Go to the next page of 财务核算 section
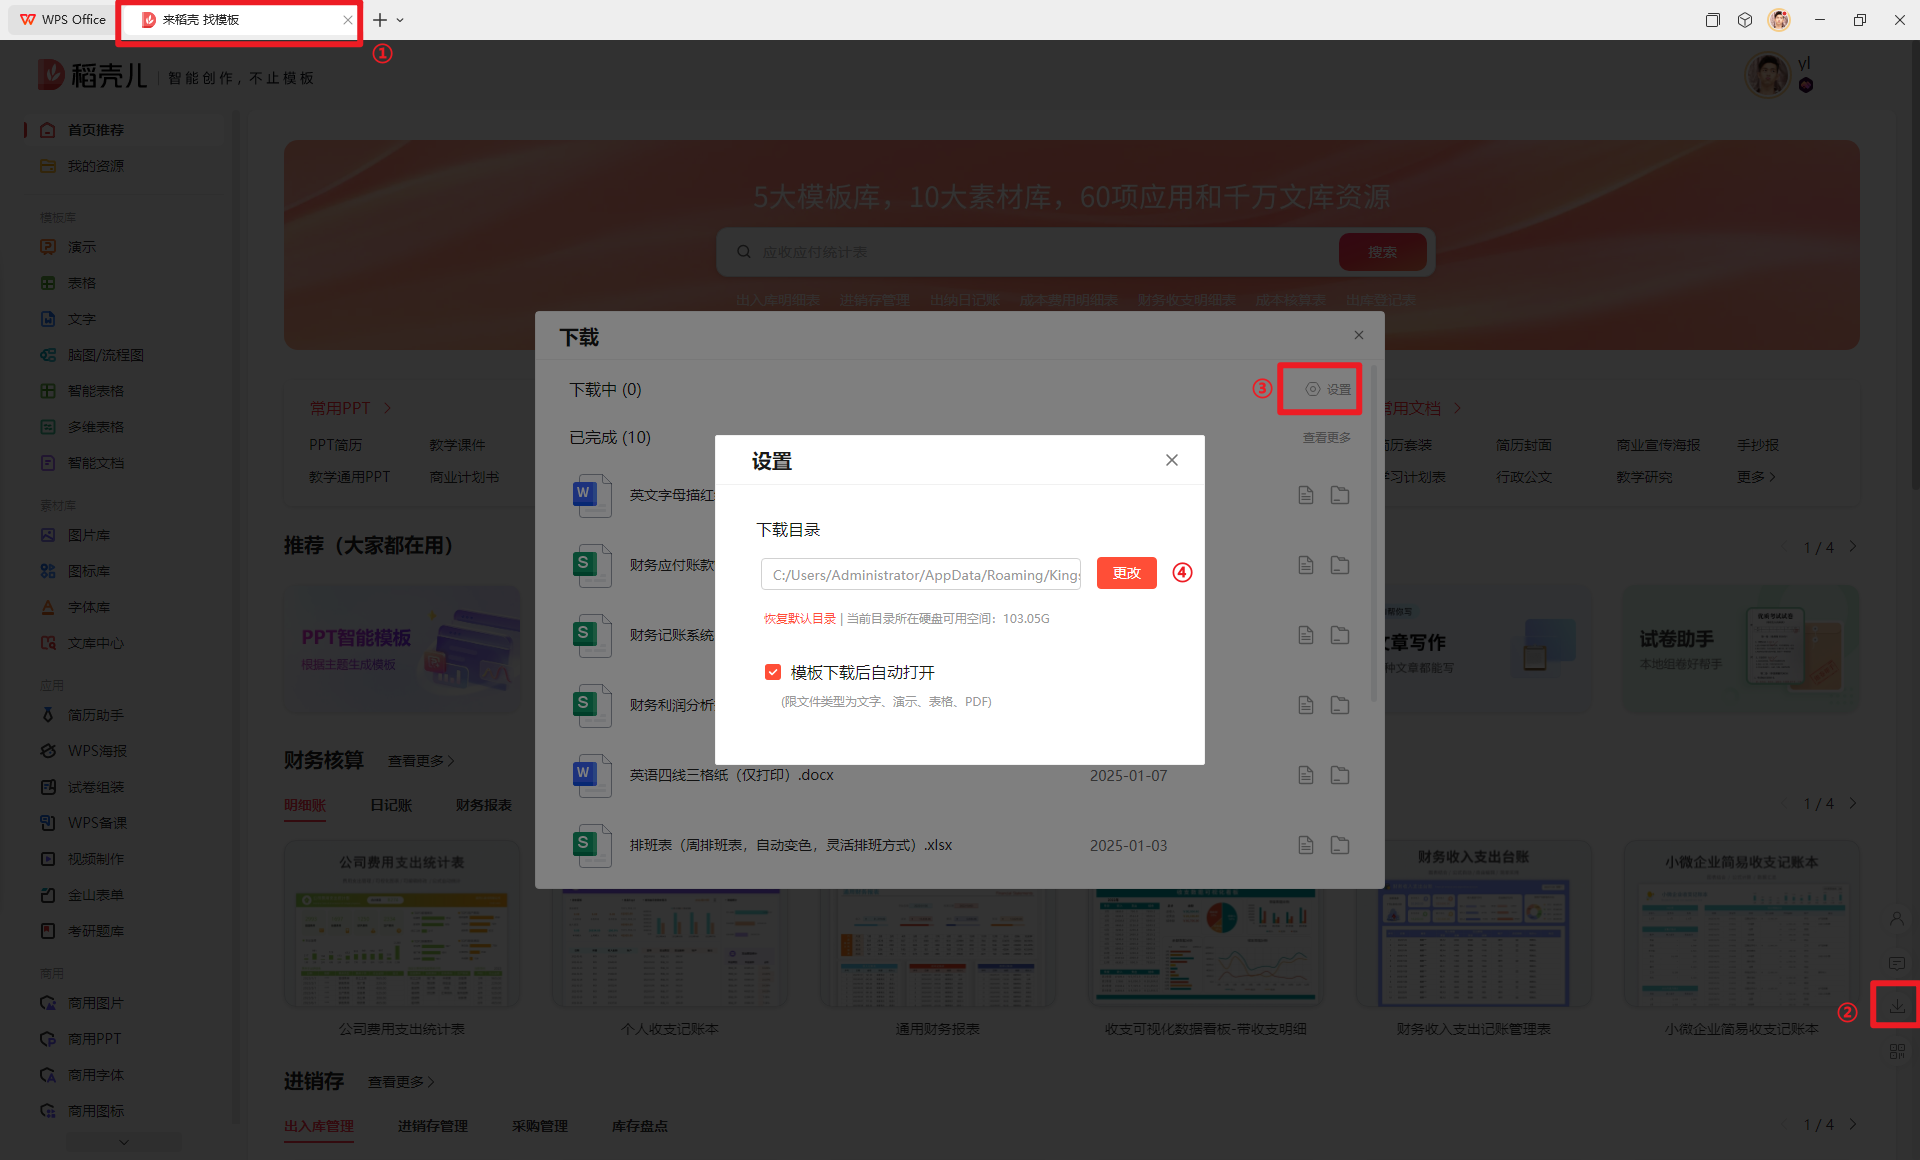Screen dimensions: 1920x1160 1853,803
